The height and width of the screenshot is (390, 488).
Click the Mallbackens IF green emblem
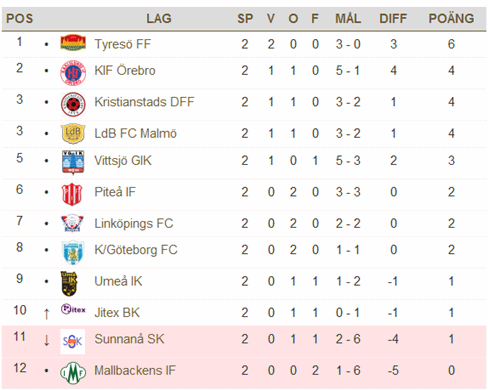point(73,373)
